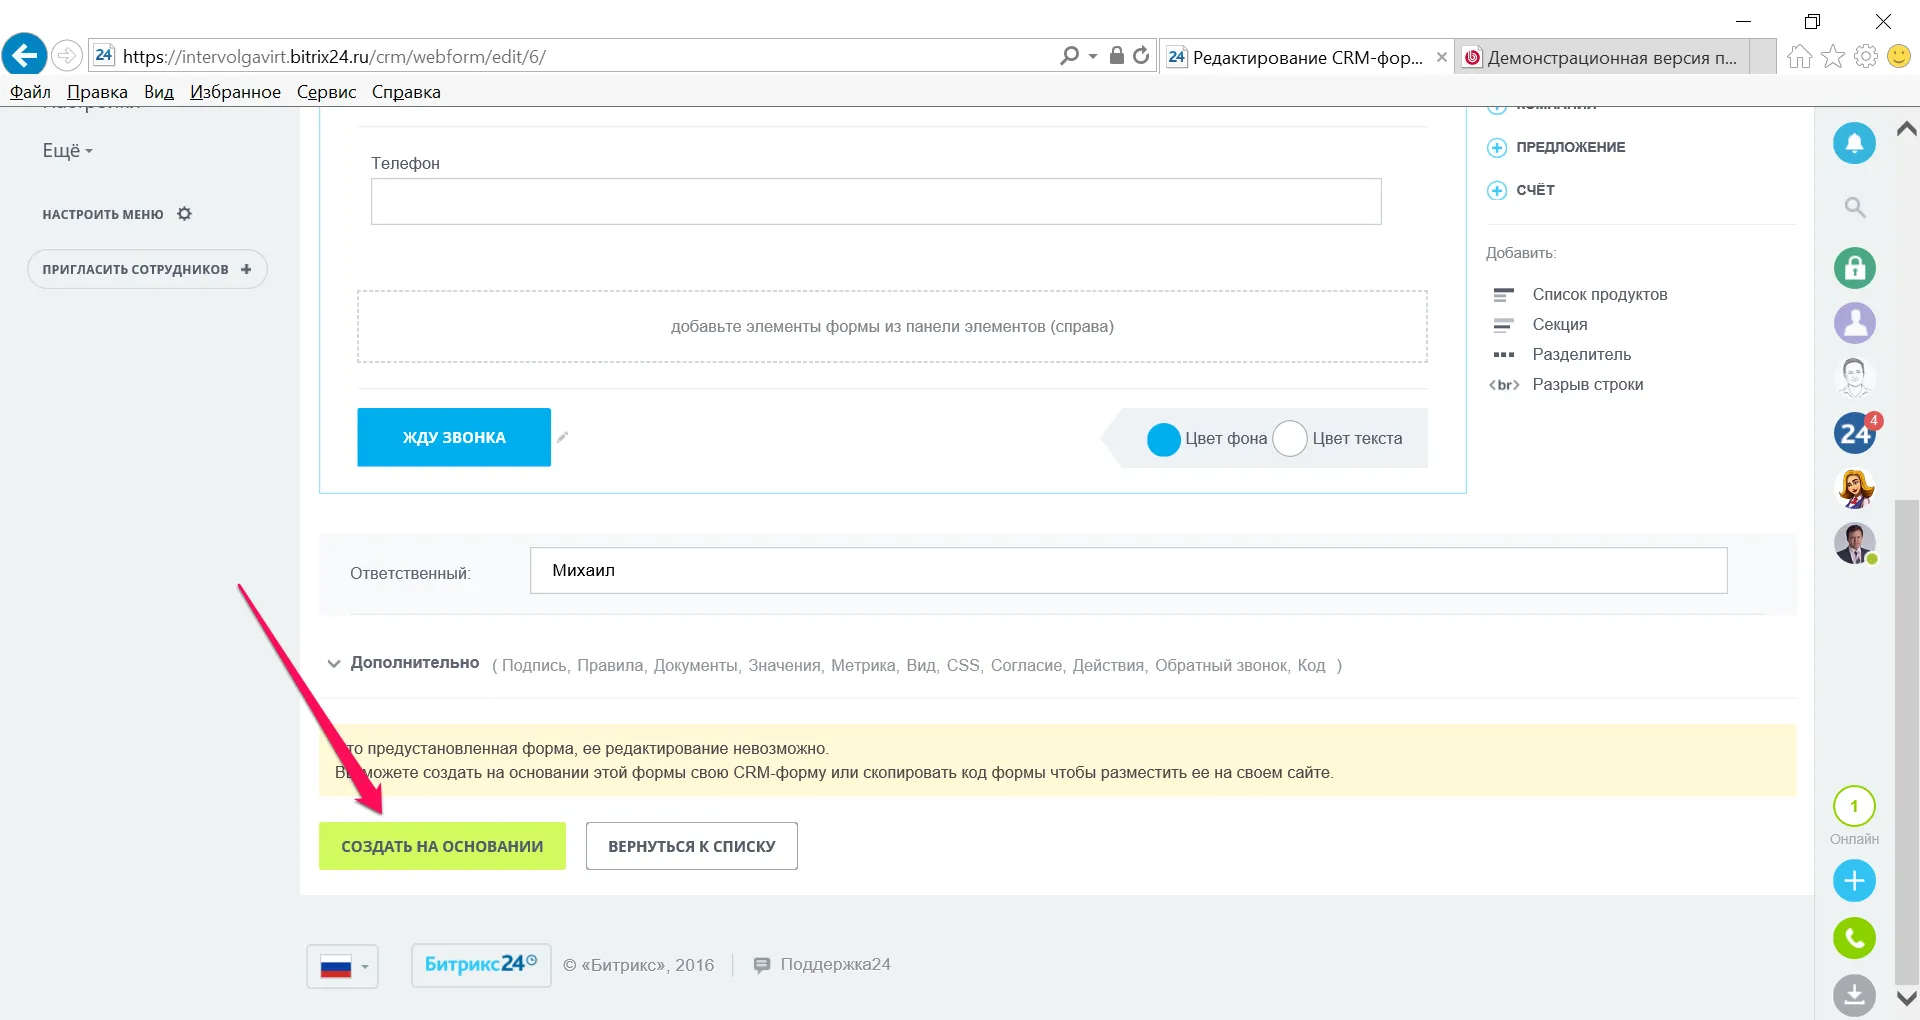Add the Предложение entity with plus icon
The image size is (1920, 1020).
point(1497,148)
